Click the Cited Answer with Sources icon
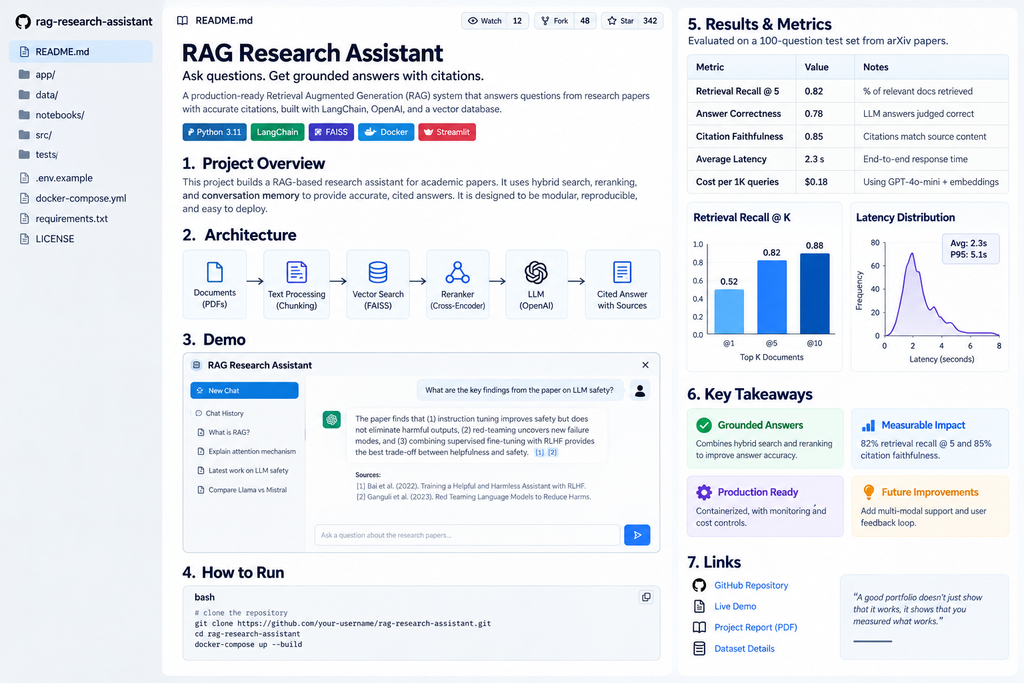The height and width of the screenshot is (683, 1024). click(622, 272)
